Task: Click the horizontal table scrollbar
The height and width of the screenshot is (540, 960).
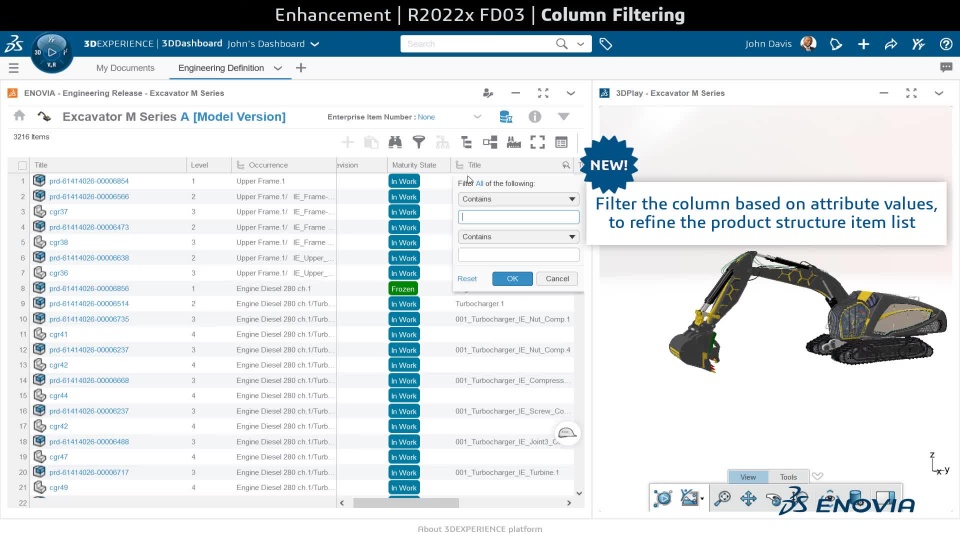Action: 406,503
